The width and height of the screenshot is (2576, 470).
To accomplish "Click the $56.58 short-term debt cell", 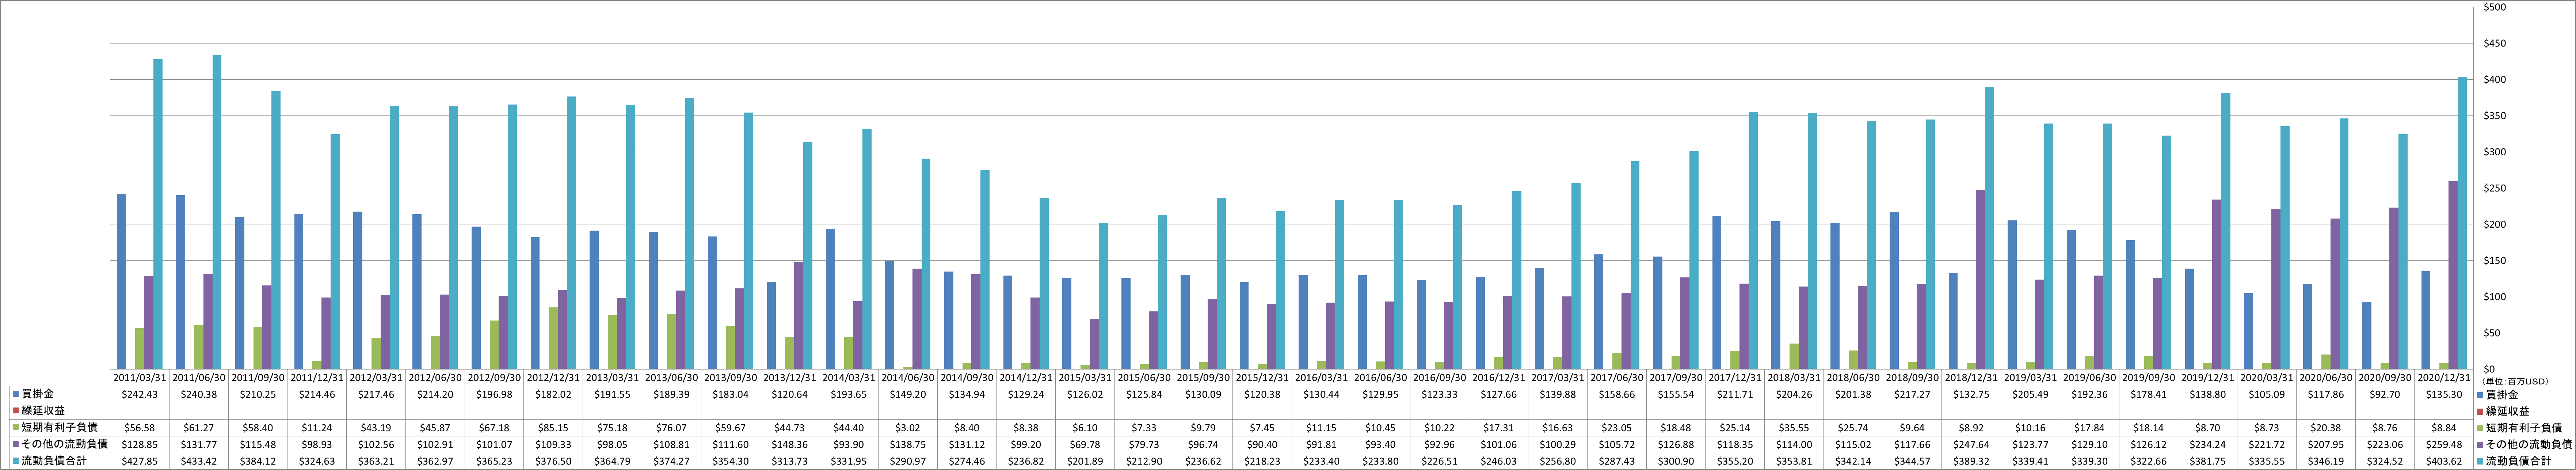I will pyautogui.click(x=139, y=428).
